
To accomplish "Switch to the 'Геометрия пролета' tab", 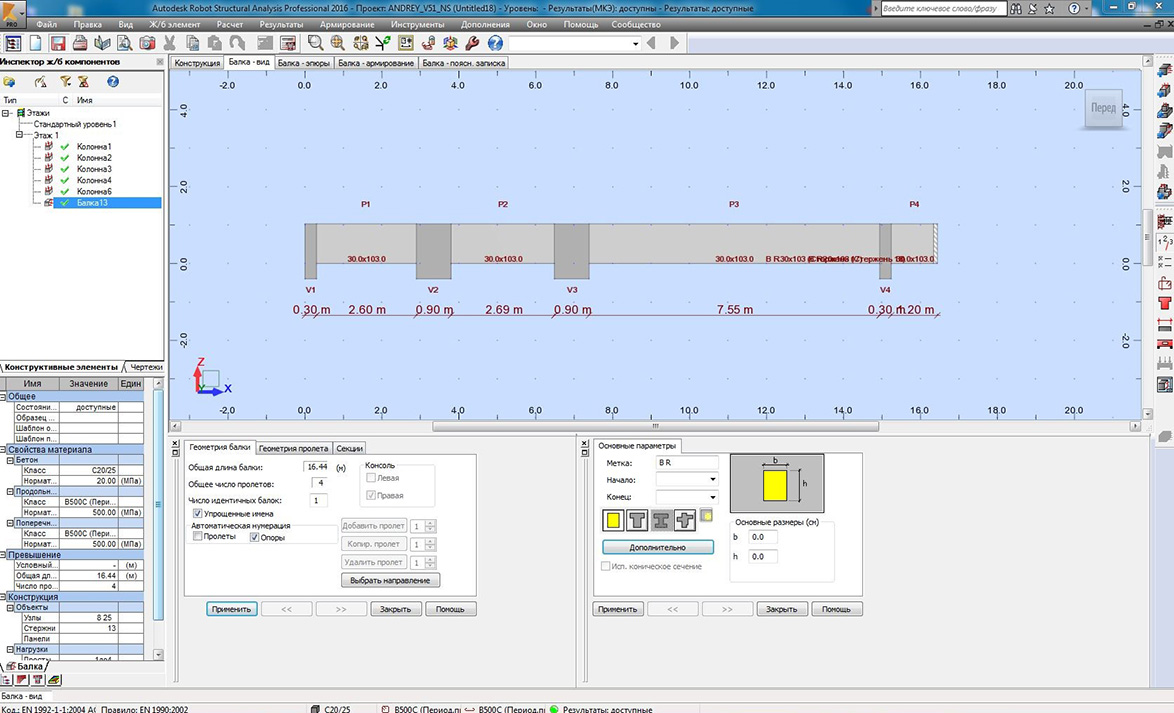I will pyautogui.click(x=294, y=448).
